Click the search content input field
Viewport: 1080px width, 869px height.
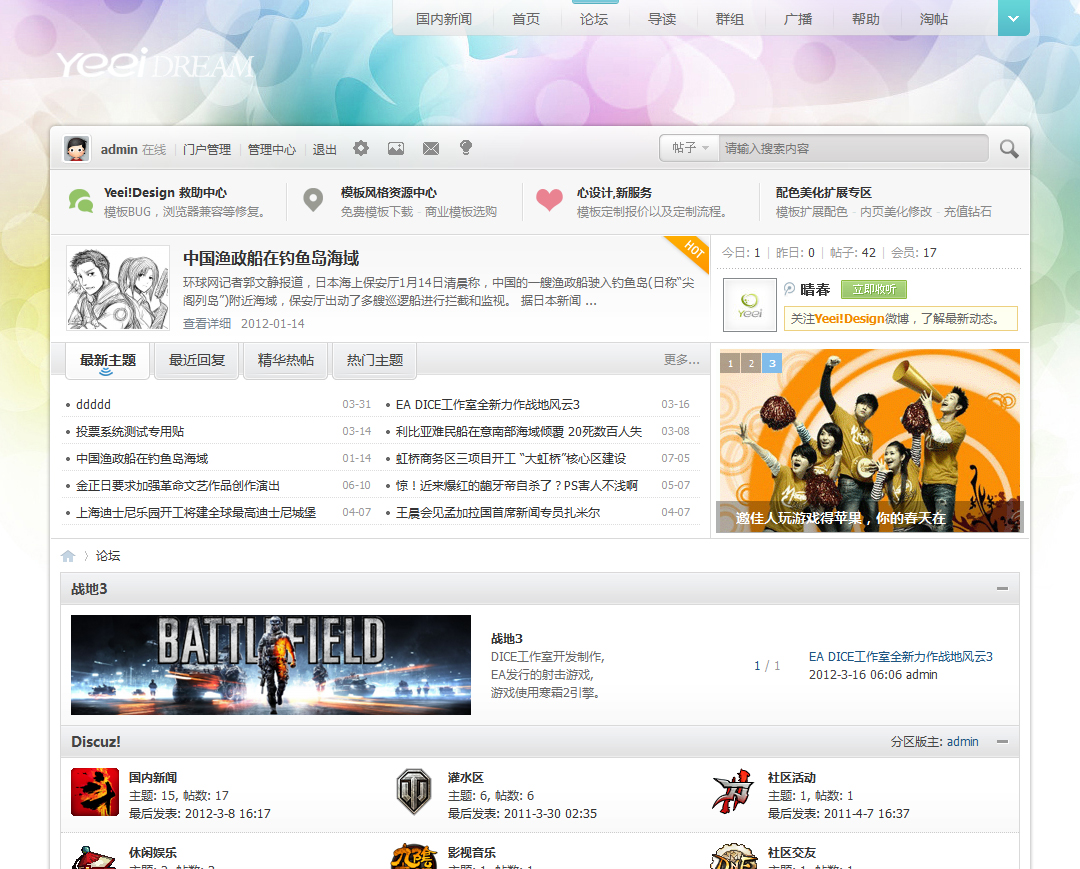pyautogui.click(x=853, y=148)
